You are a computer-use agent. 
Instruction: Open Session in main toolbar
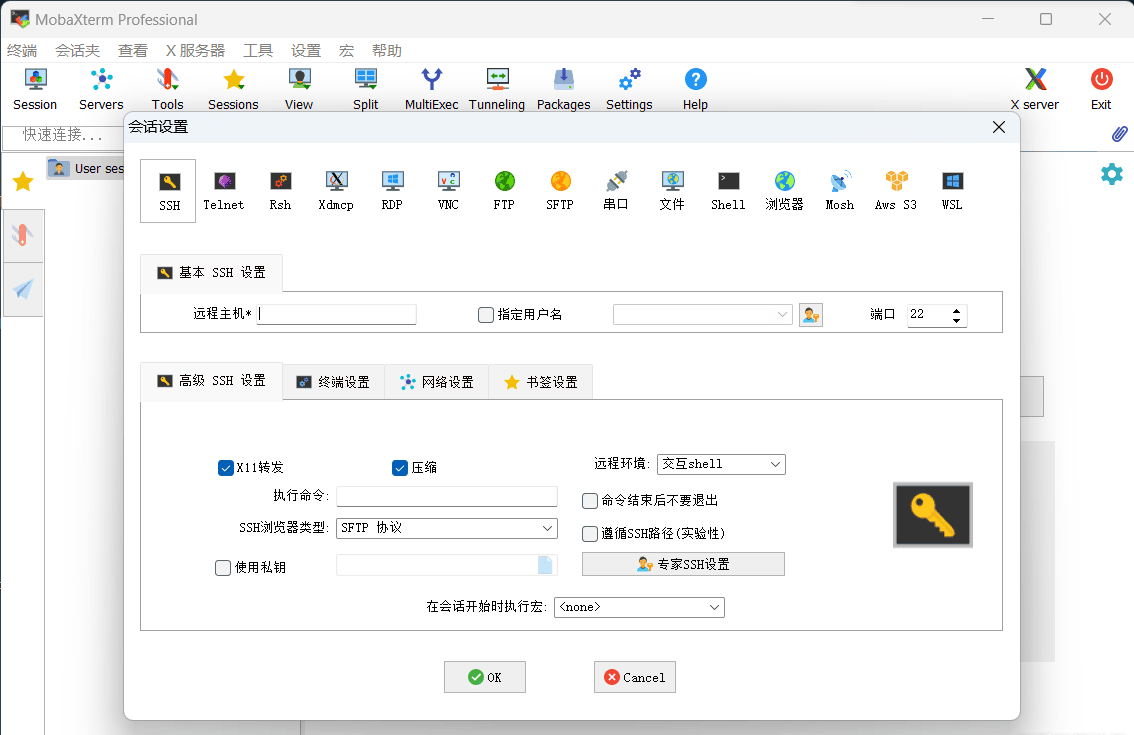tap(35, 89)
